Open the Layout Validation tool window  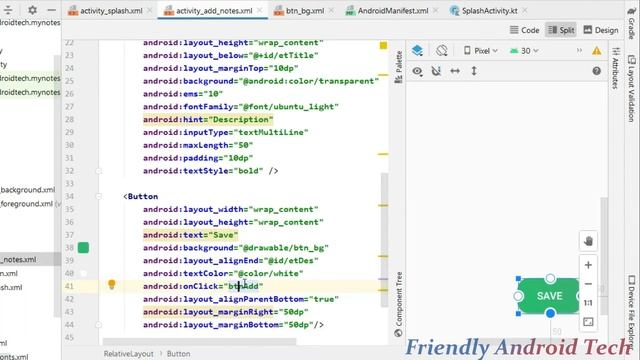tap(631, 89)
